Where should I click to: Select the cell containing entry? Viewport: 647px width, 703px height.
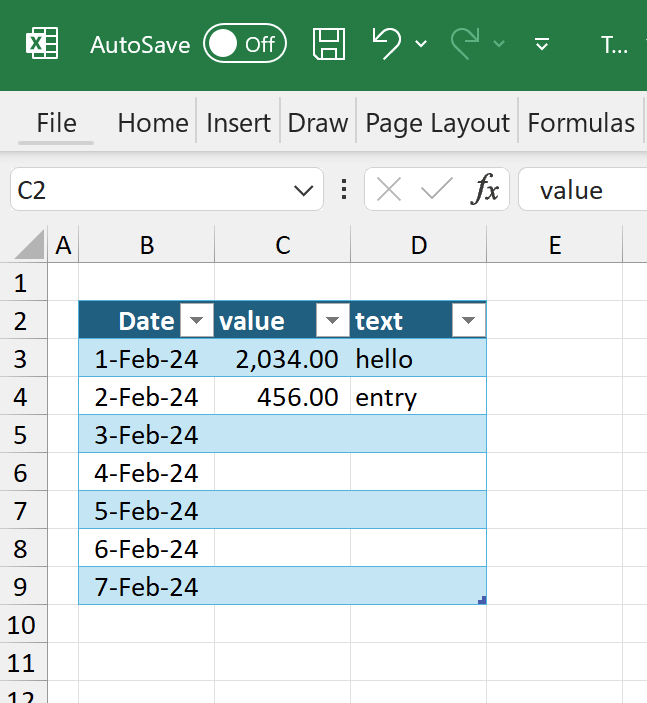pyautogui.click(x=418, y=396)
